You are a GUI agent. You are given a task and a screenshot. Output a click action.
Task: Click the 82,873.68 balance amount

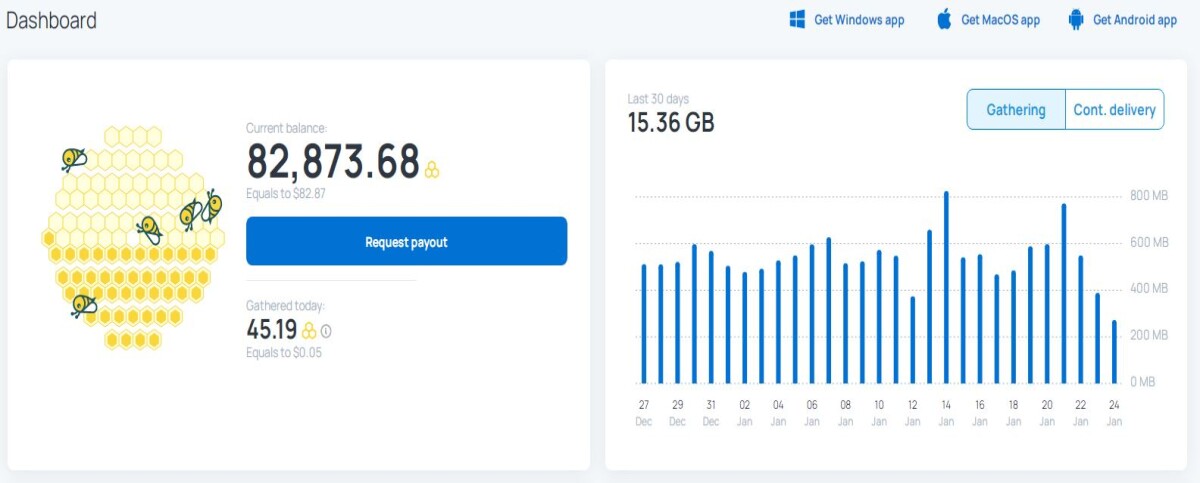[x=333, y=161]
